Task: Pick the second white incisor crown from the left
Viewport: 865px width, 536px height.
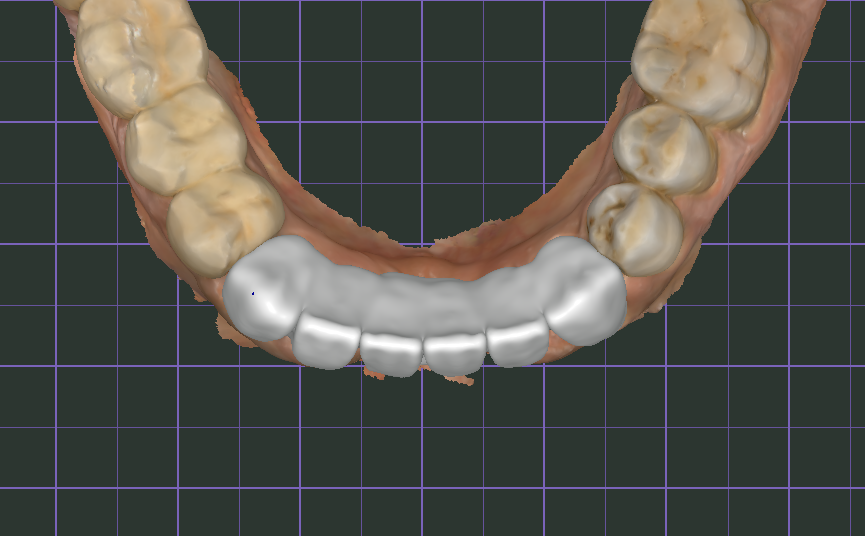Action: tap(391, 353)
